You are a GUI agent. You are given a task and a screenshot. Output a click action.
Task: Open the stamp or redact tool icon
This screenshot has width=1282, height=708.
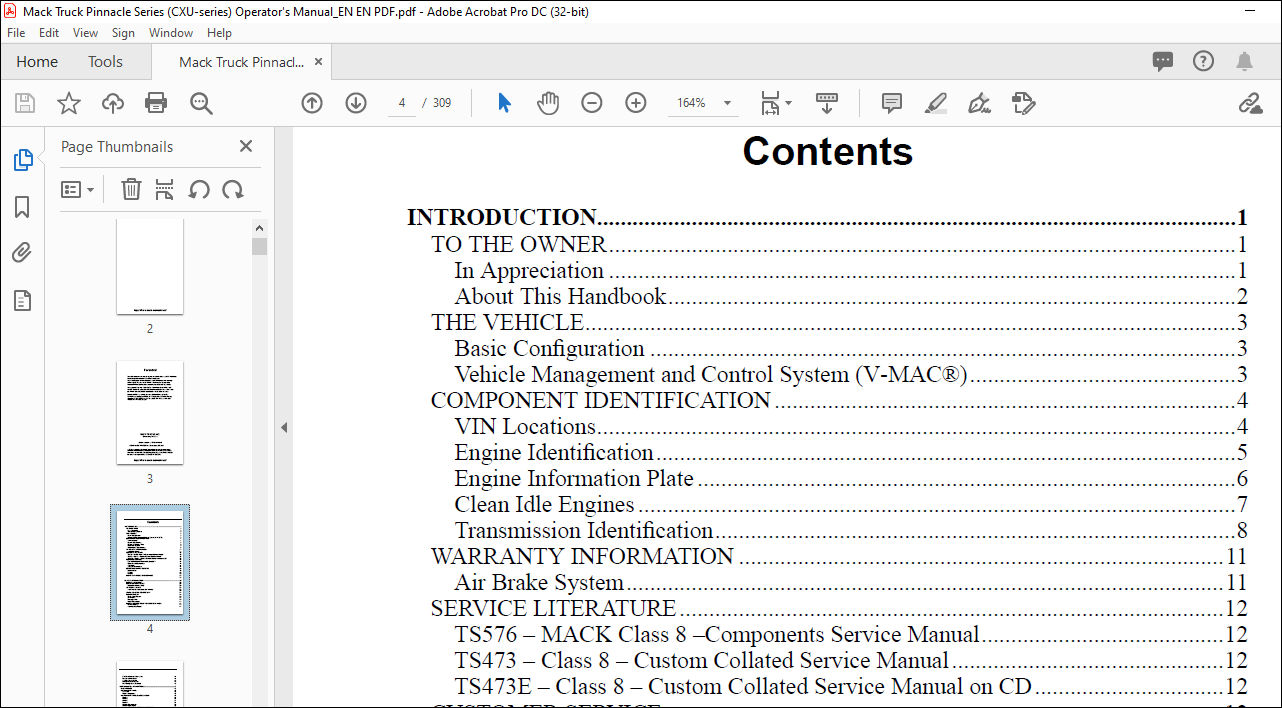1023,103
